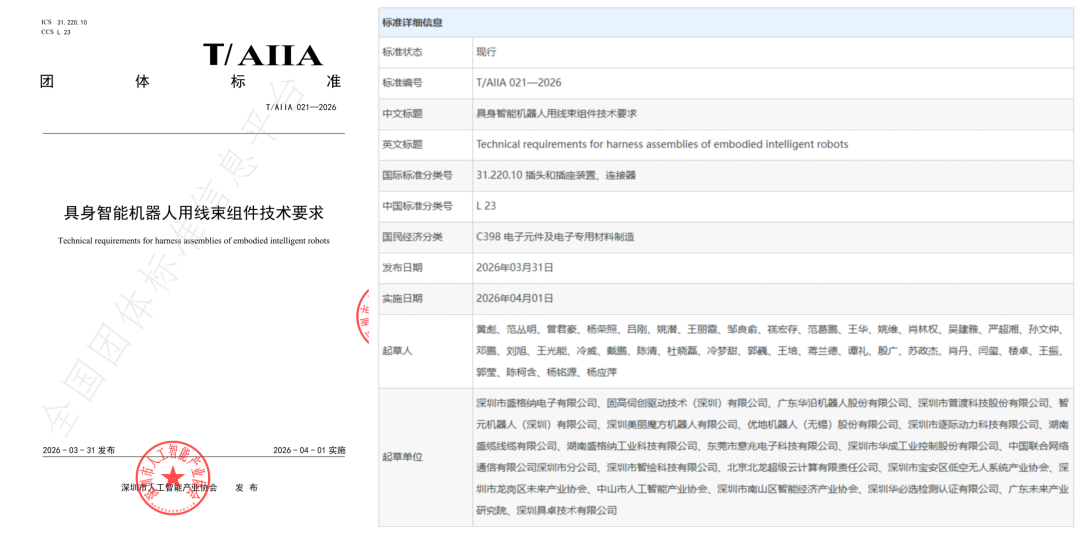Select the 起草单位 label cell
Image resolution: width=1080 pixels, height=533 pixels.
[x=425, y=457]
